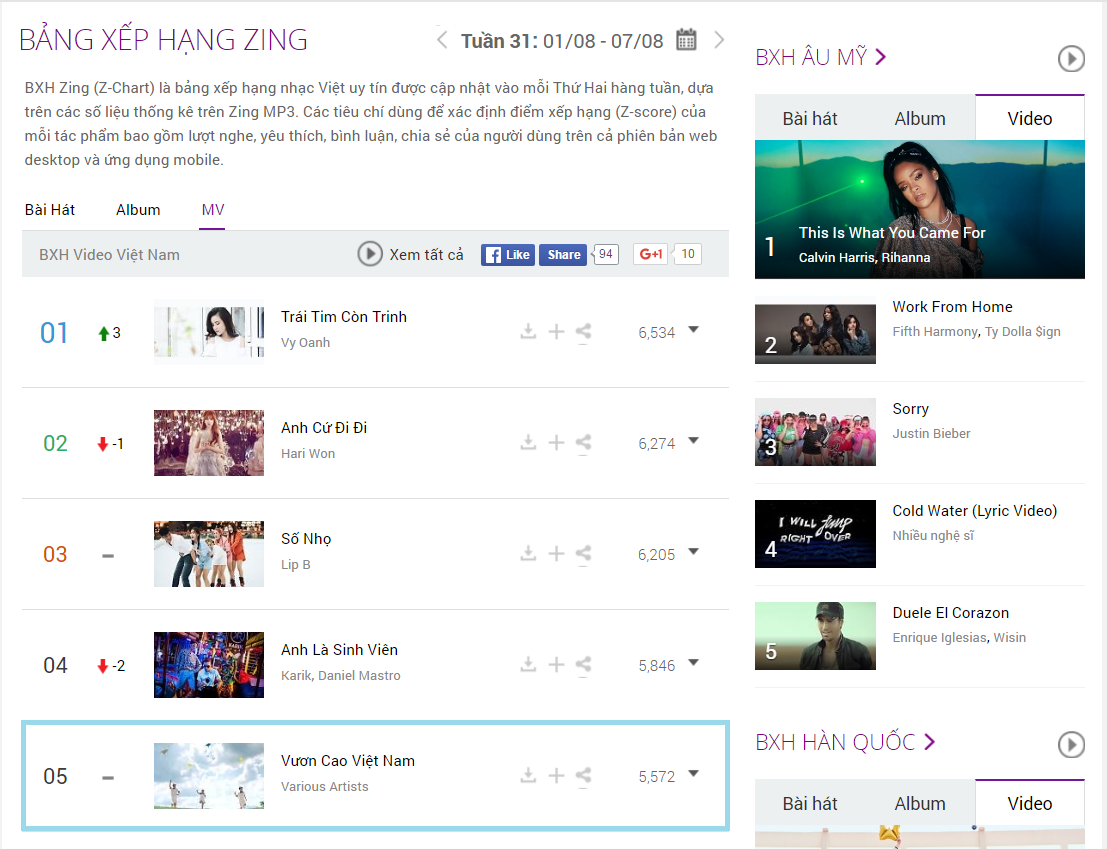Switch to Album tab in BXH Âu Mỹ

pyautogui.click(x=920, y=119)
